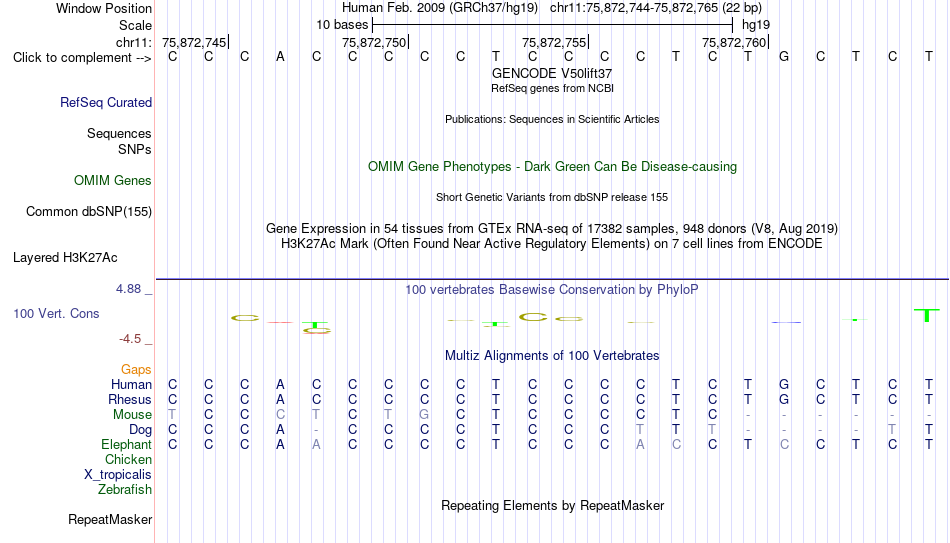
Task: Click the Scale label
Action: pos(136,25)
